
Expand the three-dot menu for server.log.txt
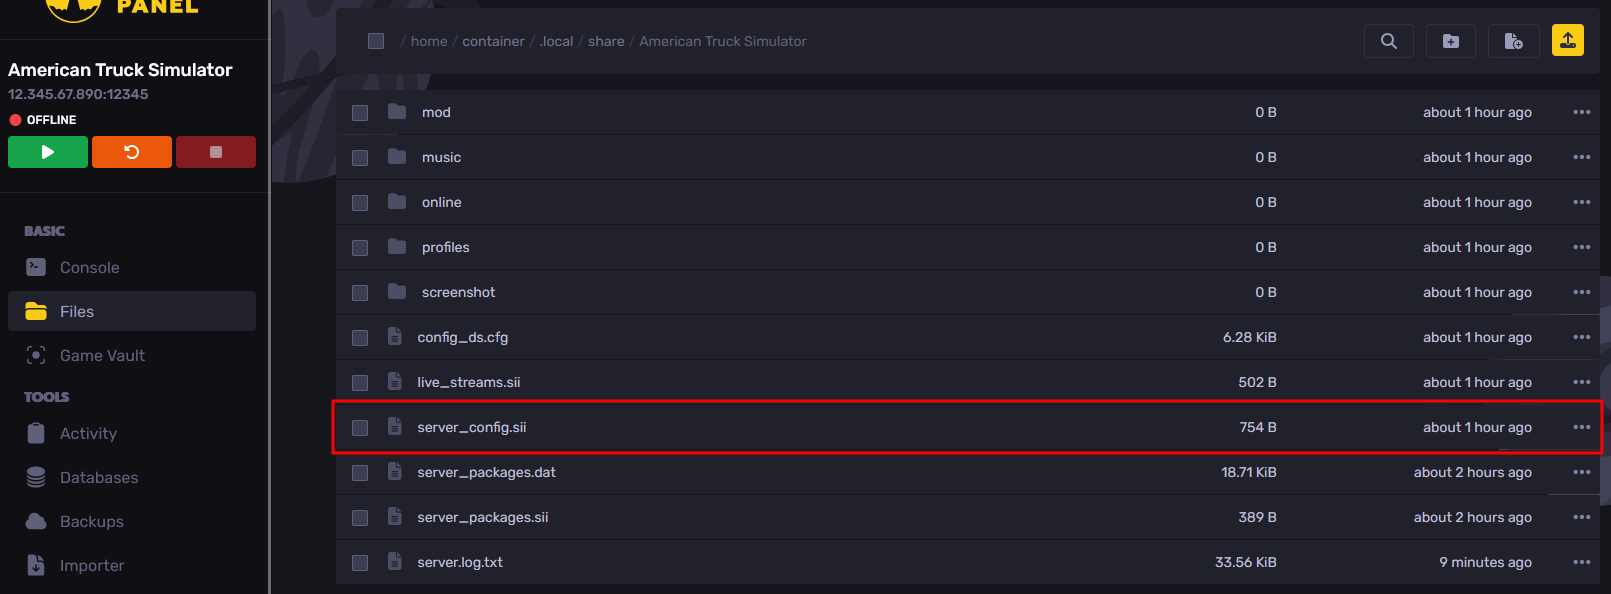coord(1581,562)
